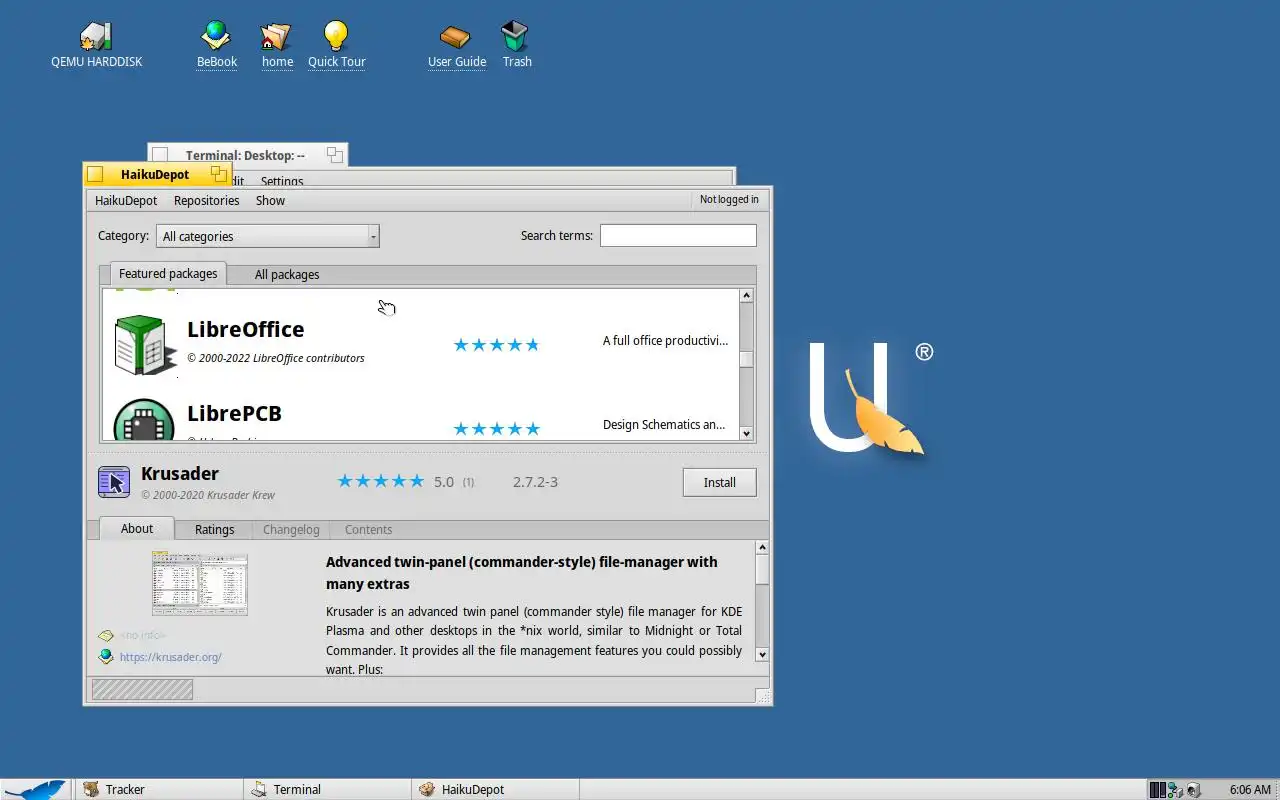Click the 'A full office productivi...' description

point(665,340)
